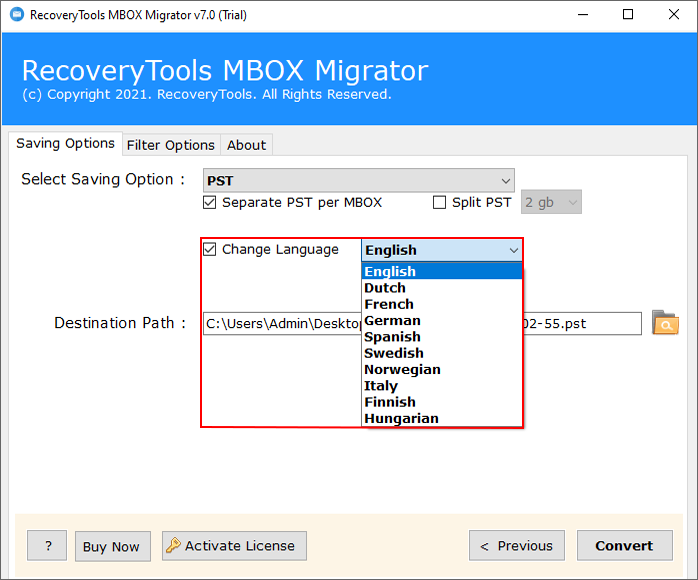Click the key icon on Activate License

[x=173, y=545]
